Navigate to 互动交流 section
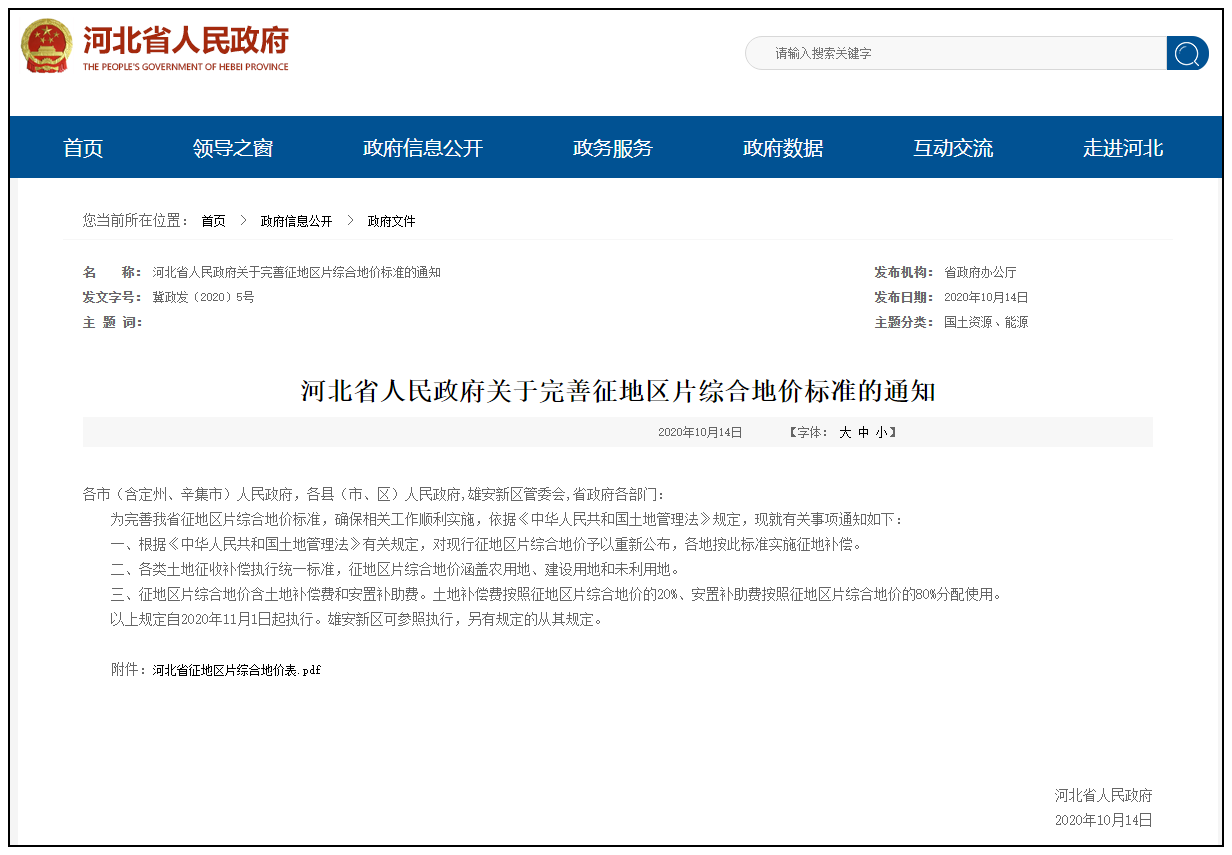 click(x=952, y=148)
